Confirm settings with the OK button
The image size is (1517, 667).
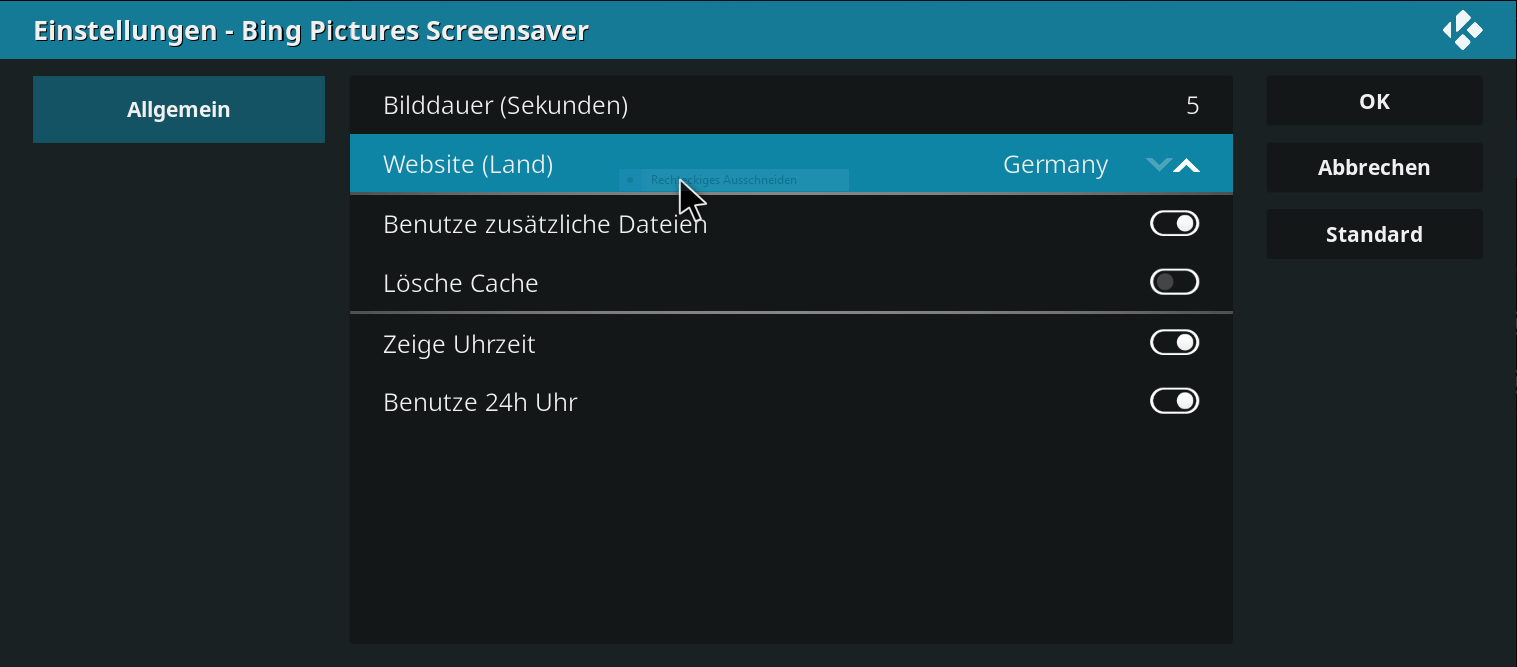[1374, 101]
